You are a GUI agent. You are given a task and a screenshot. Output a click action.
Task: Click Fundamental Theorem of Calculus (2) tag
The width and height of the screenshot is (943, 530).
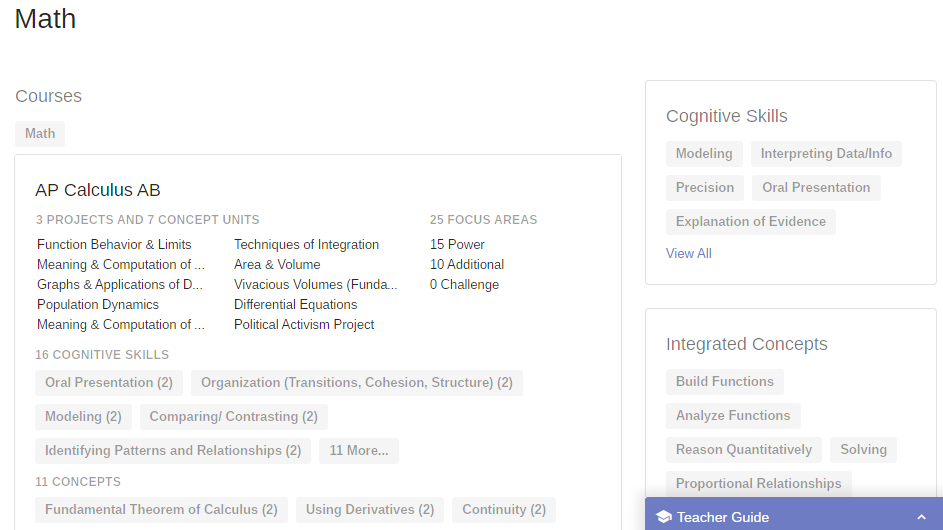pos(161,510)
